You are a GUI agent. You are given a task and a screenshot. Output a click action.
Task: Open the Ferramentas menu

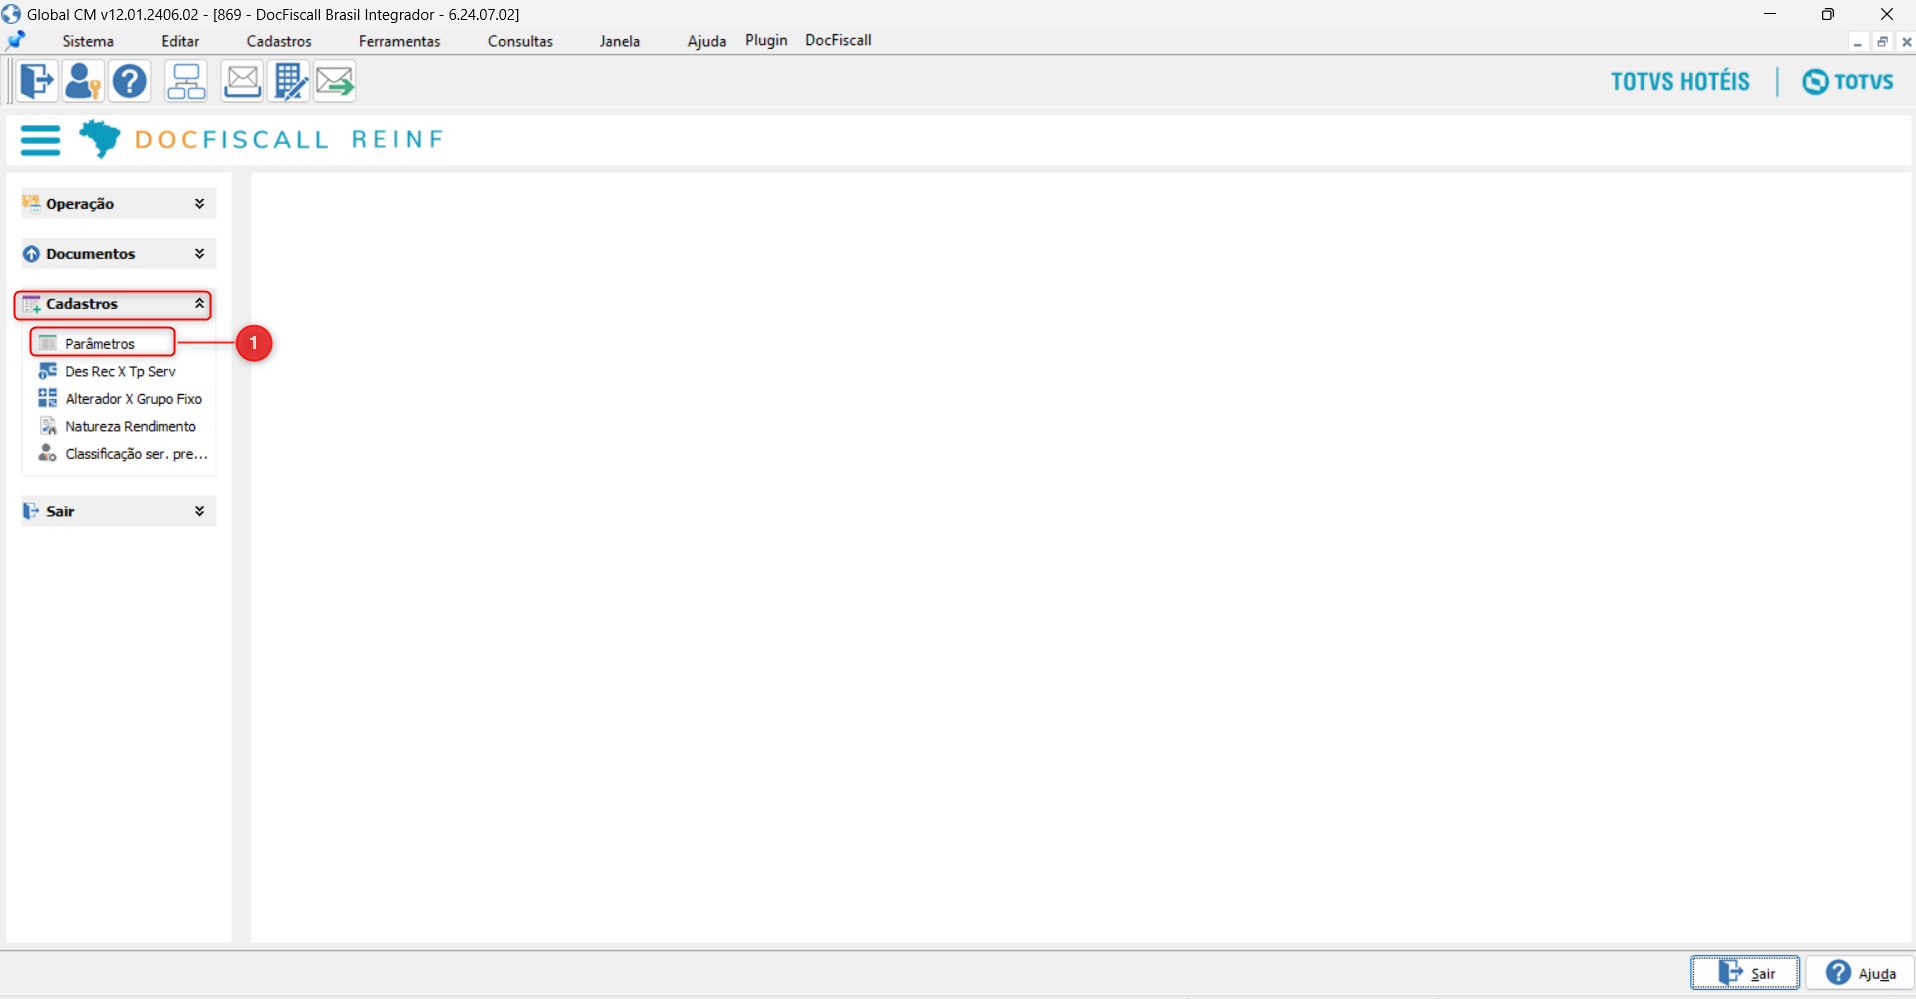point(400,41)
